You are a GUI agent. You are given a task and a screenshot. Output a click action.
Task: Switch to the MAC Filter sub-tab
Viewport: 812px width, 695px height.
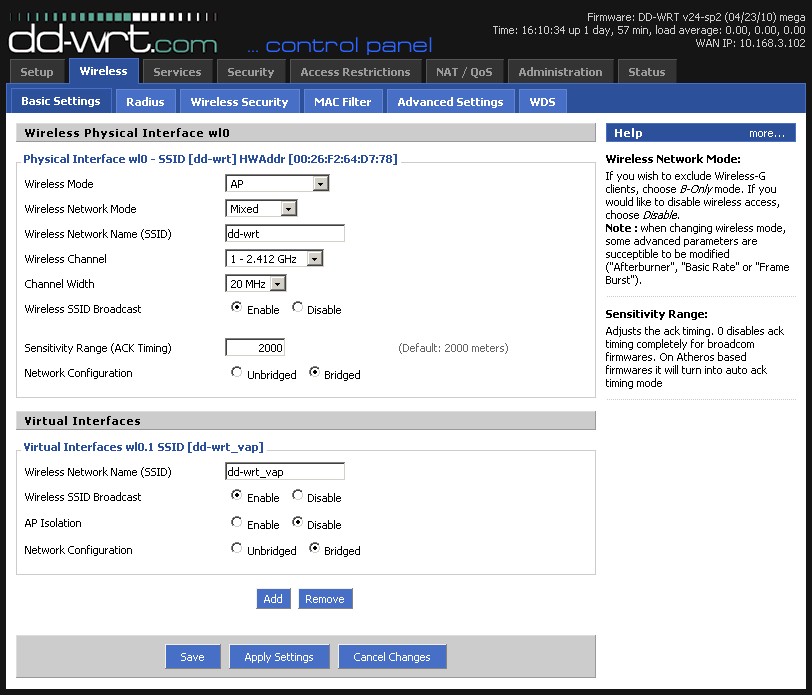(x=343, y=102)
